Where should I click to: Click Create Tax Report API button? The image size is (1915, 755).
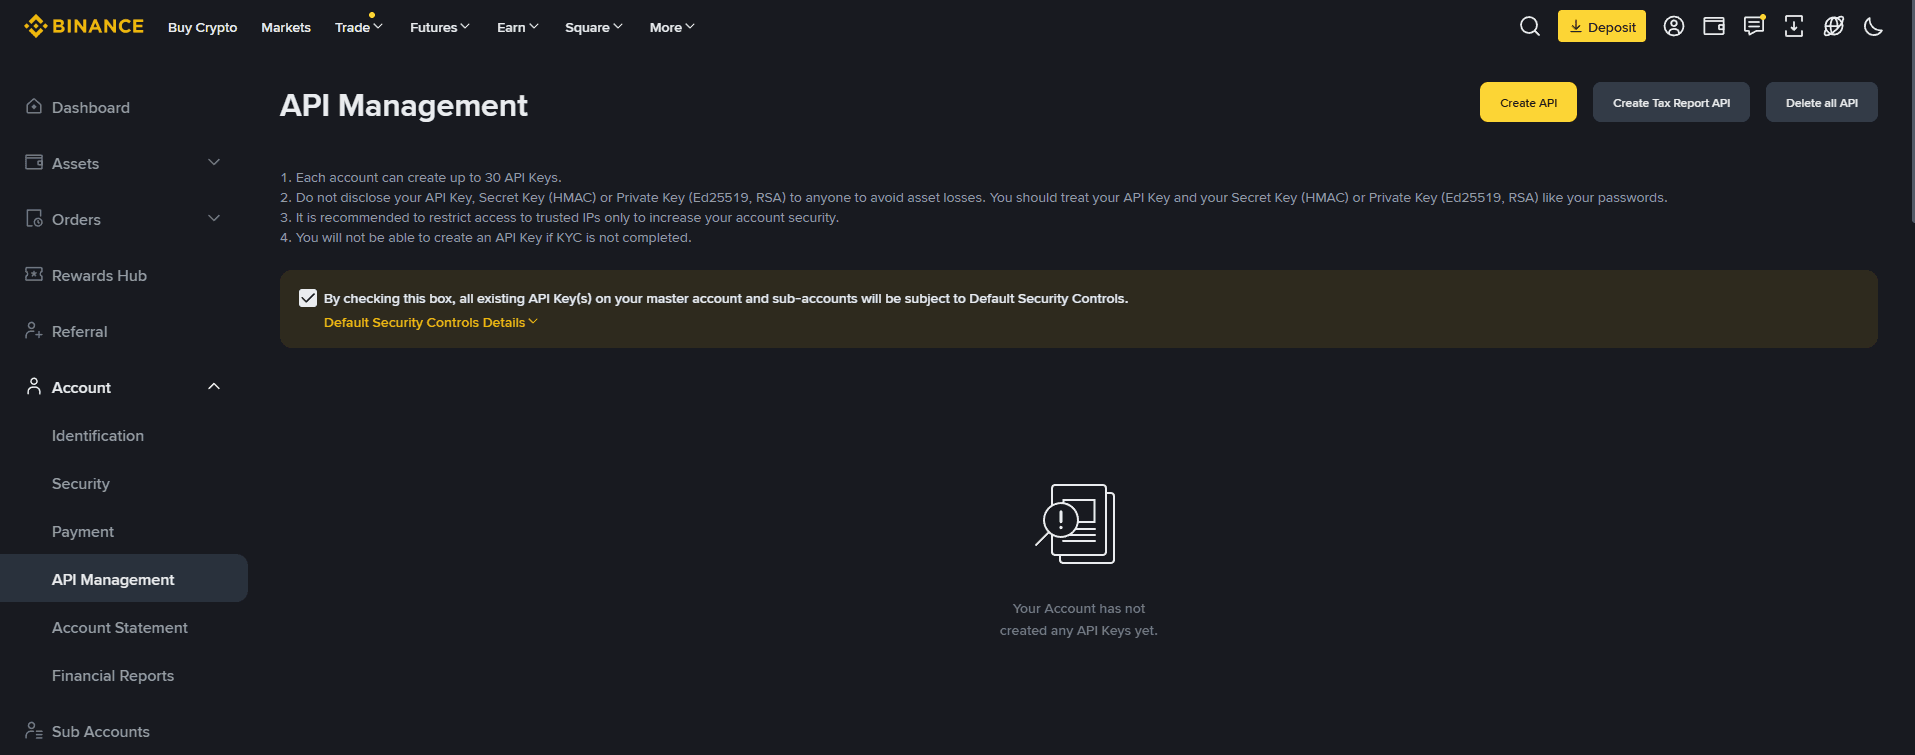tap(1671, 102)
